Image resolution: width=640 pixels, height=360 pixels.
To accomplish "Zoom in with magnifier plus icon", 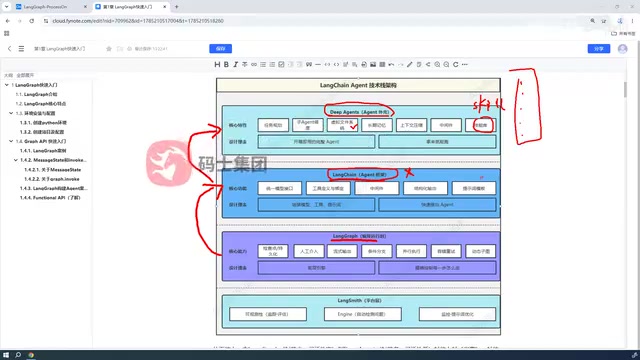I will [437, 64].
